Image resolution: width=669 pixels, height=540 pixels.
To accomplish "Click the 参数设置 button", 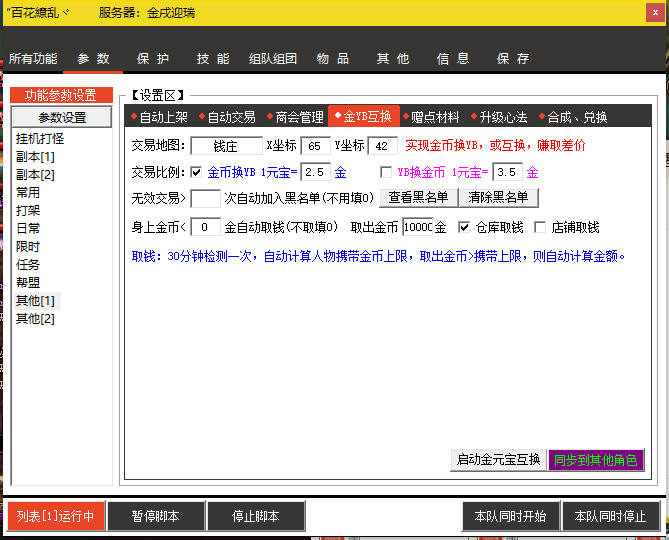I will [x=62, y=117].
